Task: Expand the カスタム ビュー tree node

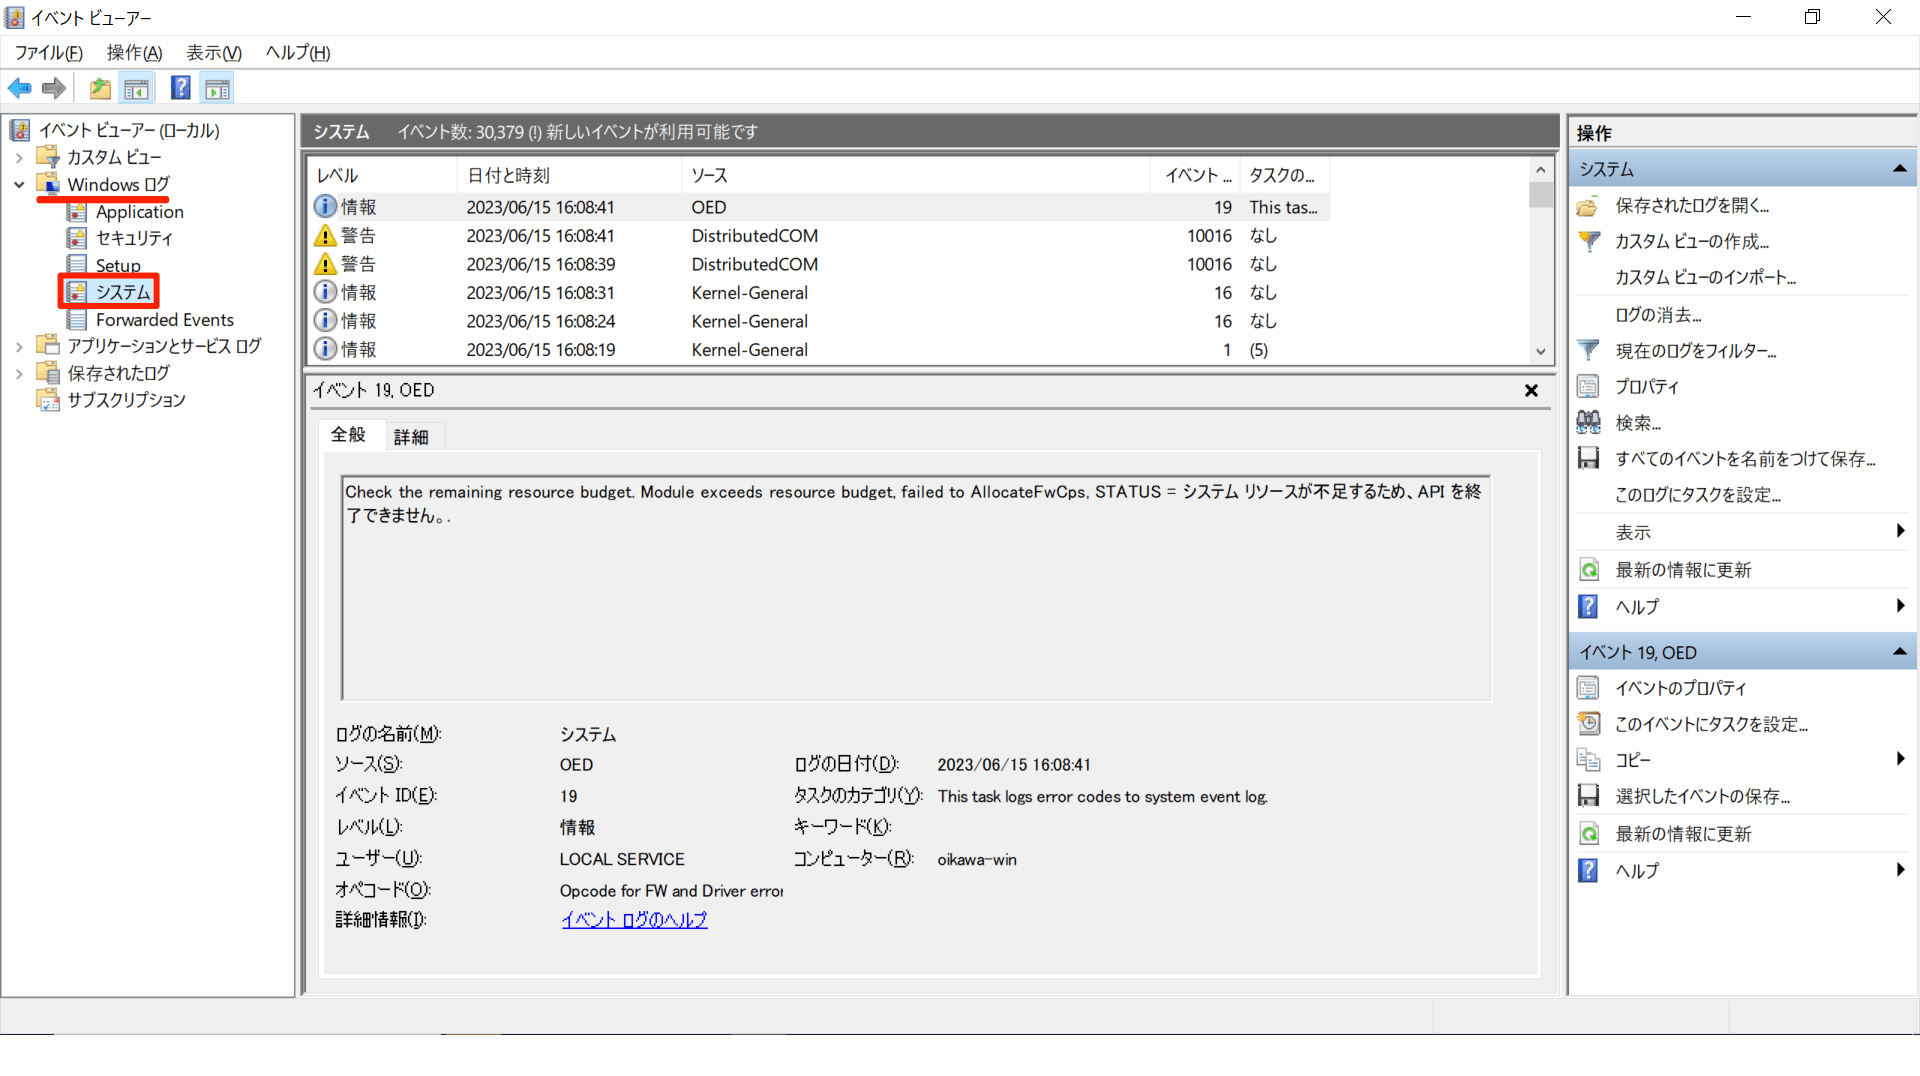Action: tap(19, 157)
